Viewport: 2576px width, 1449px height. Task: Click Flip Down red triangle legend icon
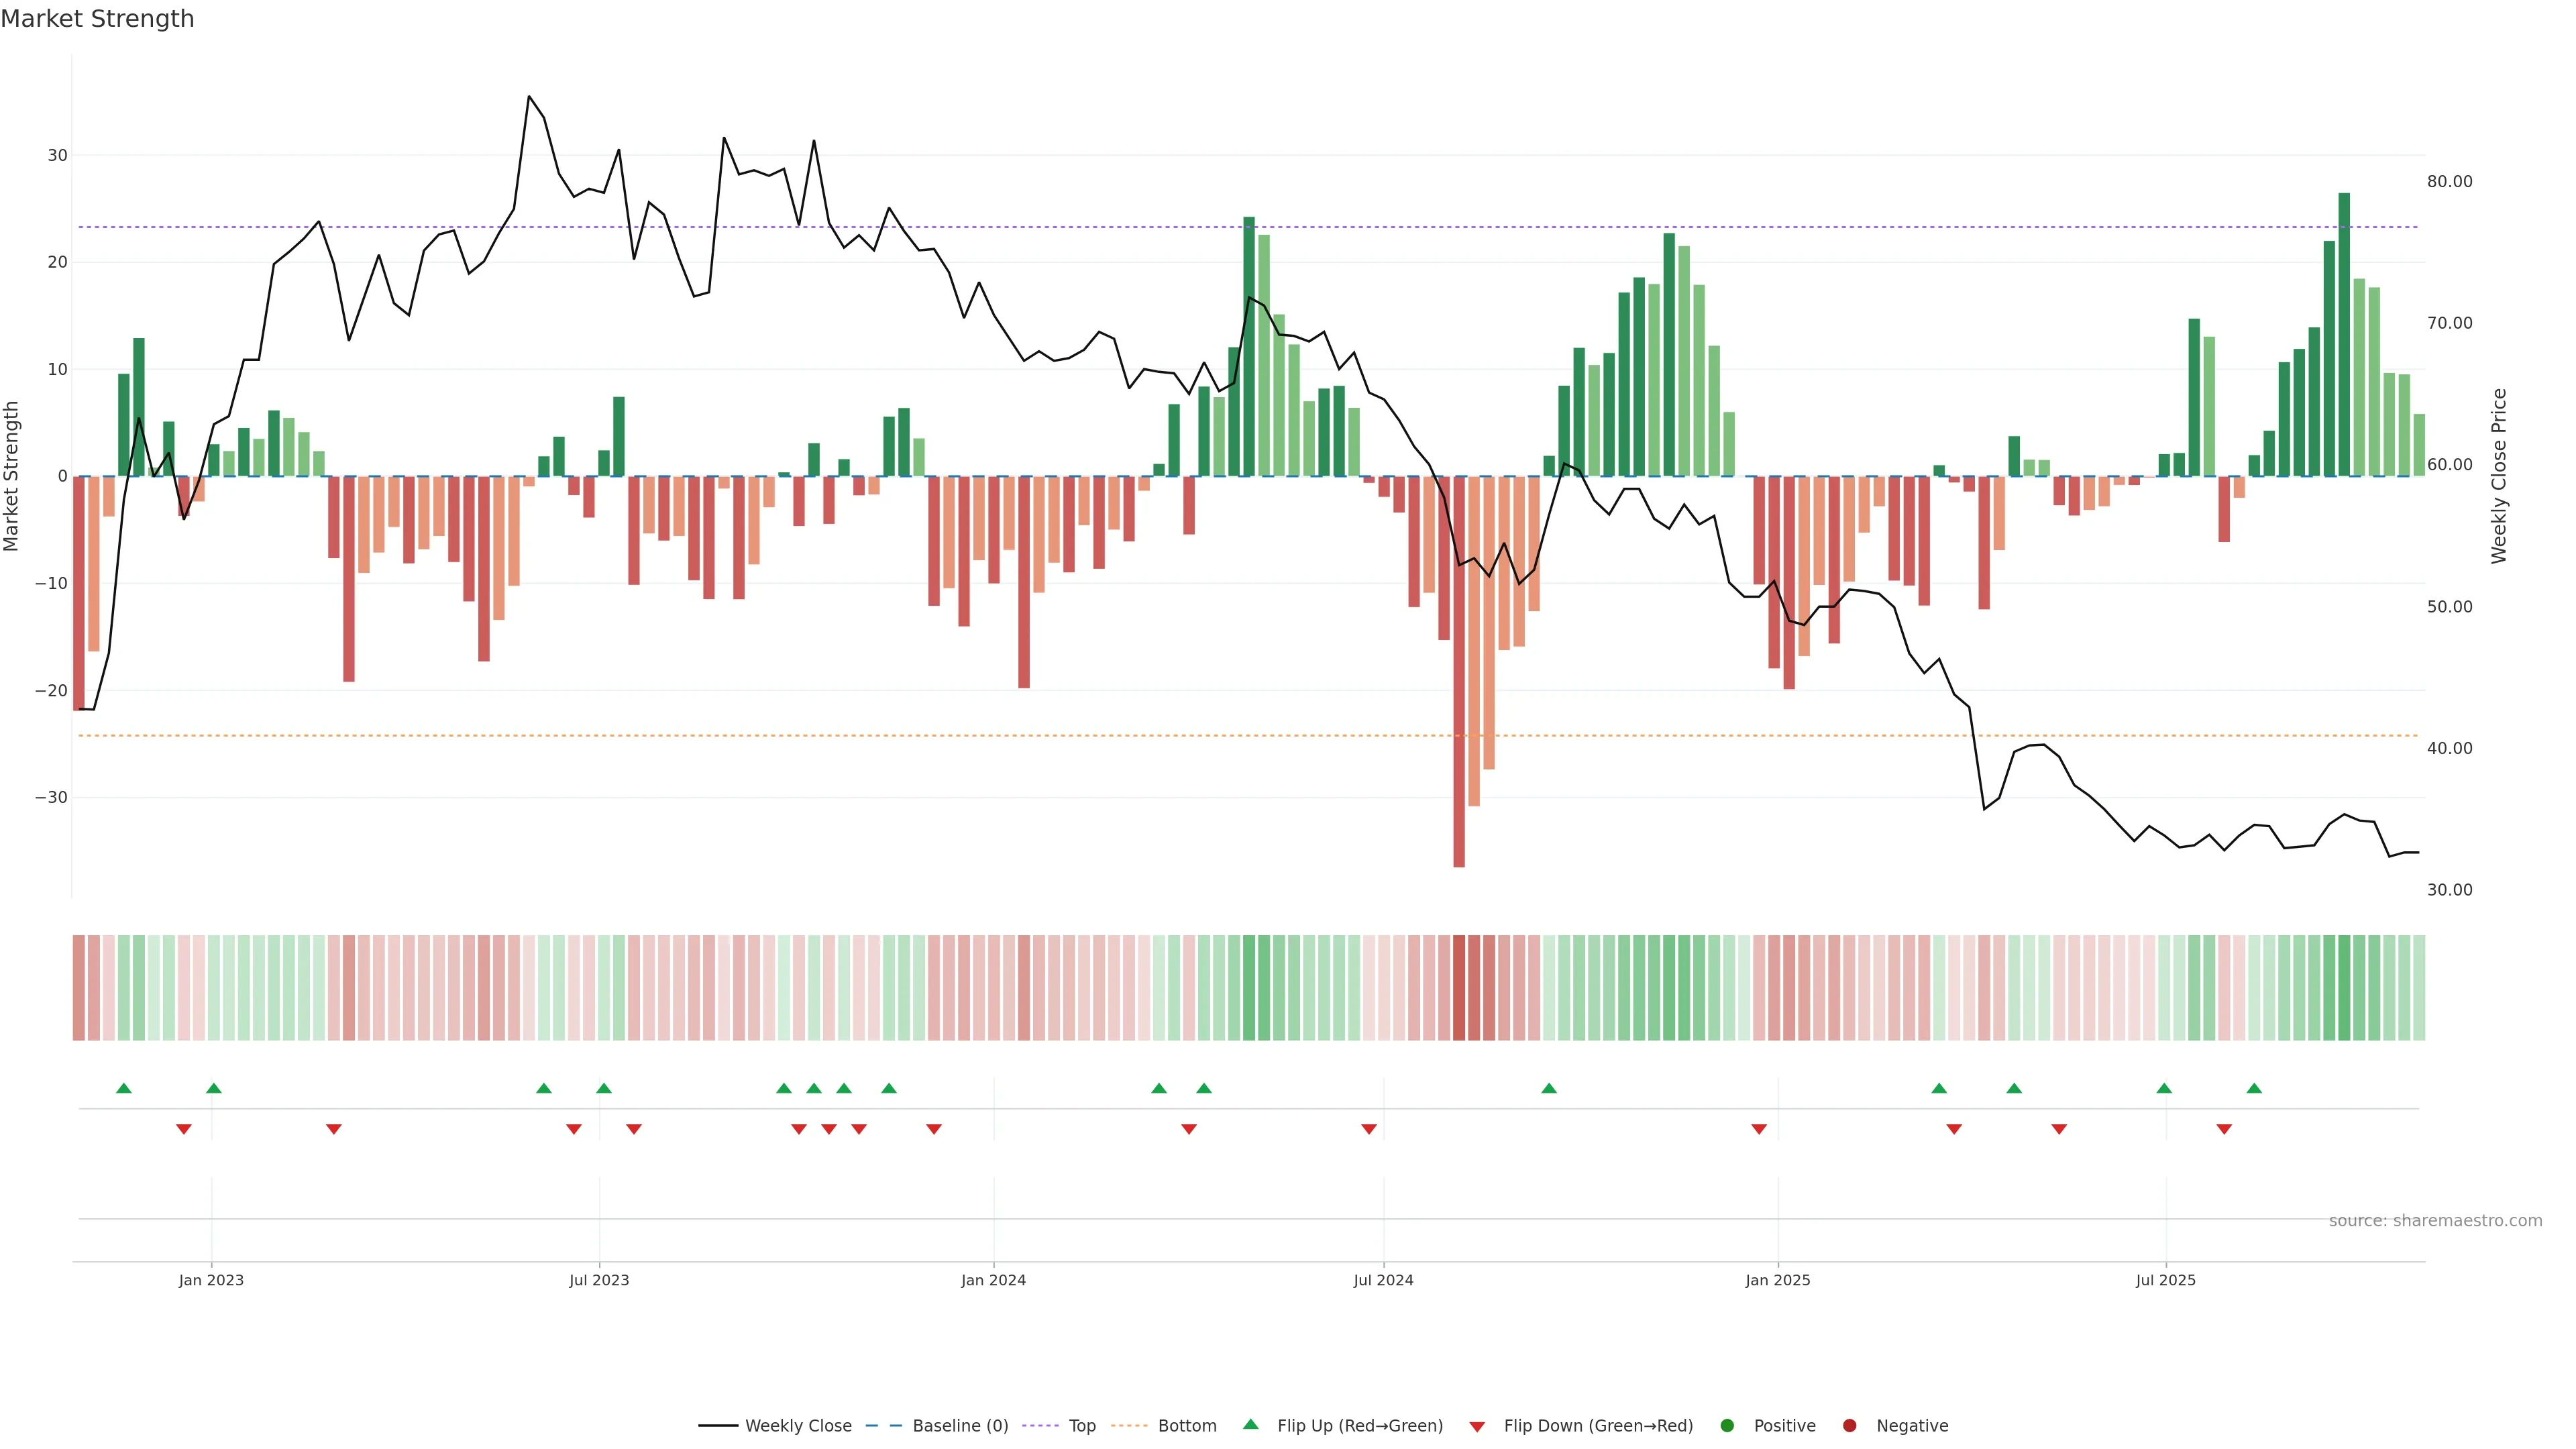[x=1477, y=1426]
